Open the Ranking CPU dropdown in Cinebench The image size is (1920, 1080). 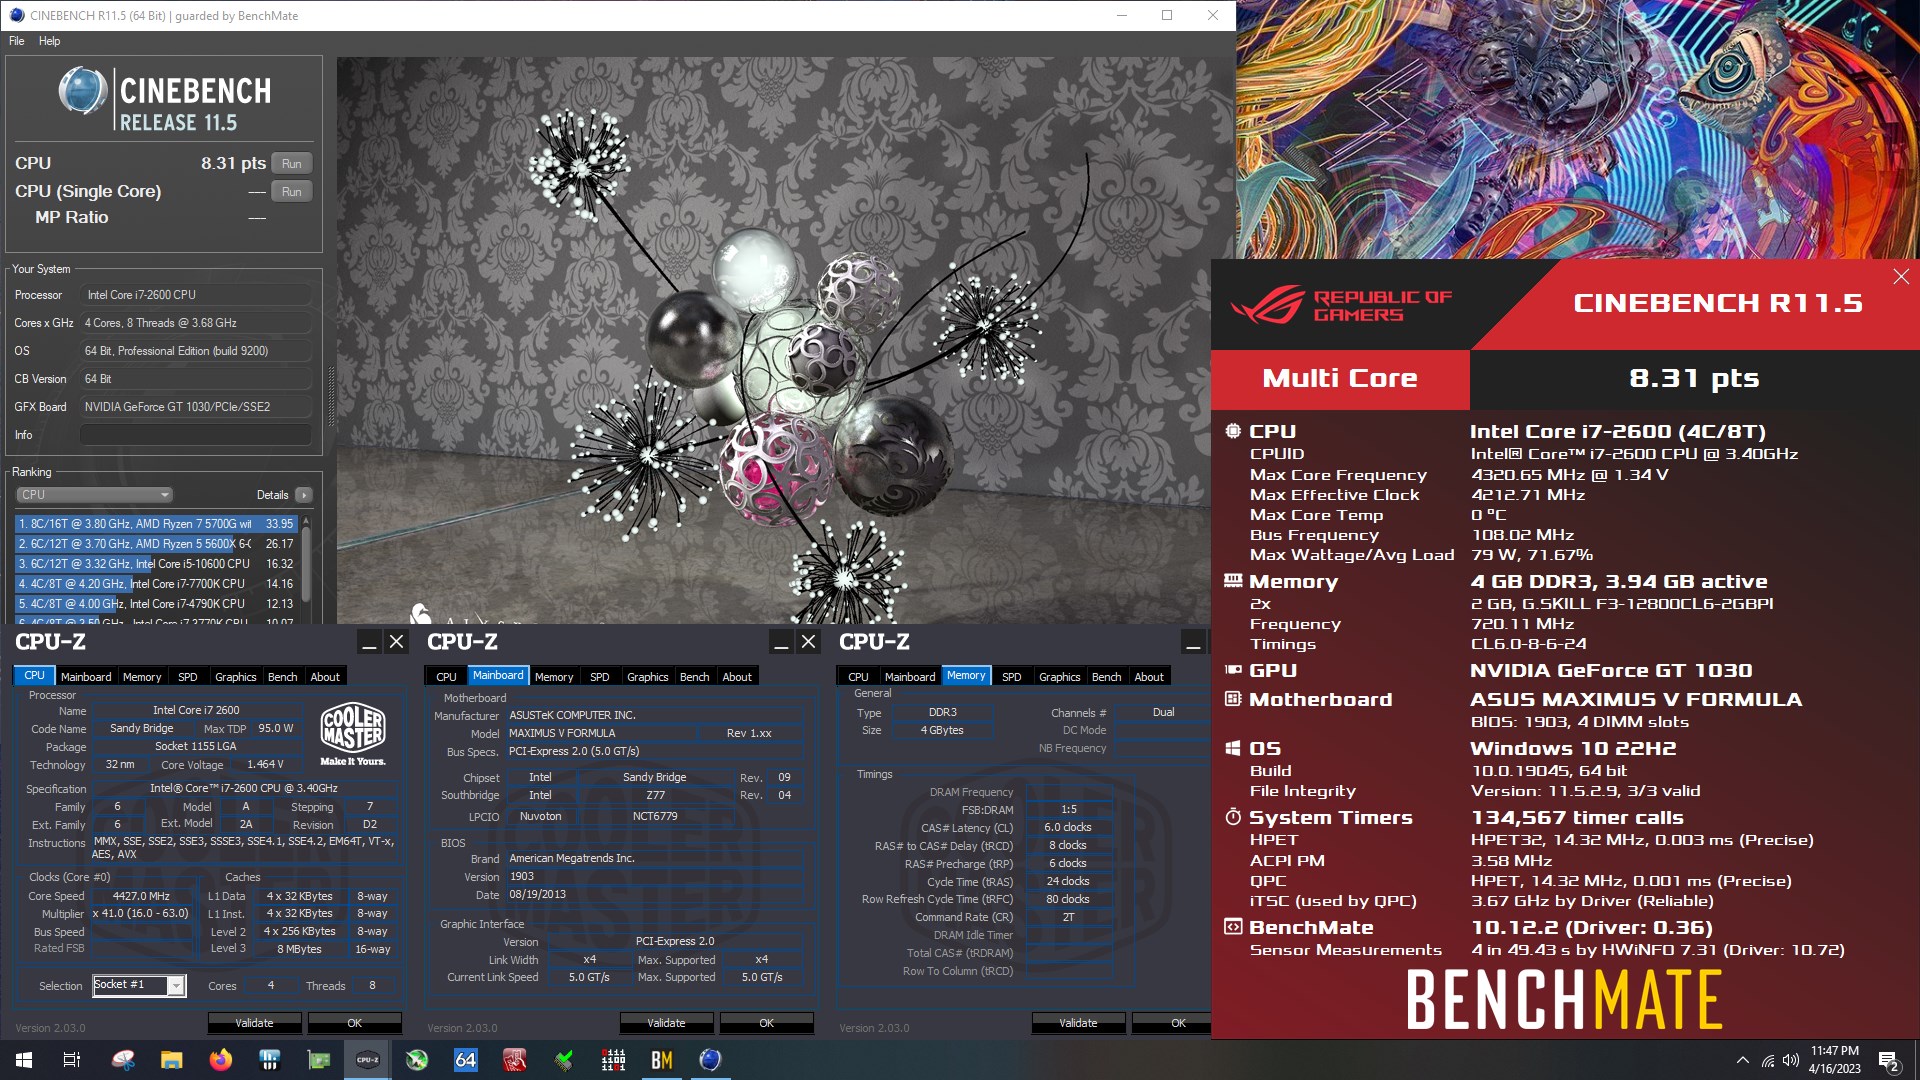tap(95, 495)
